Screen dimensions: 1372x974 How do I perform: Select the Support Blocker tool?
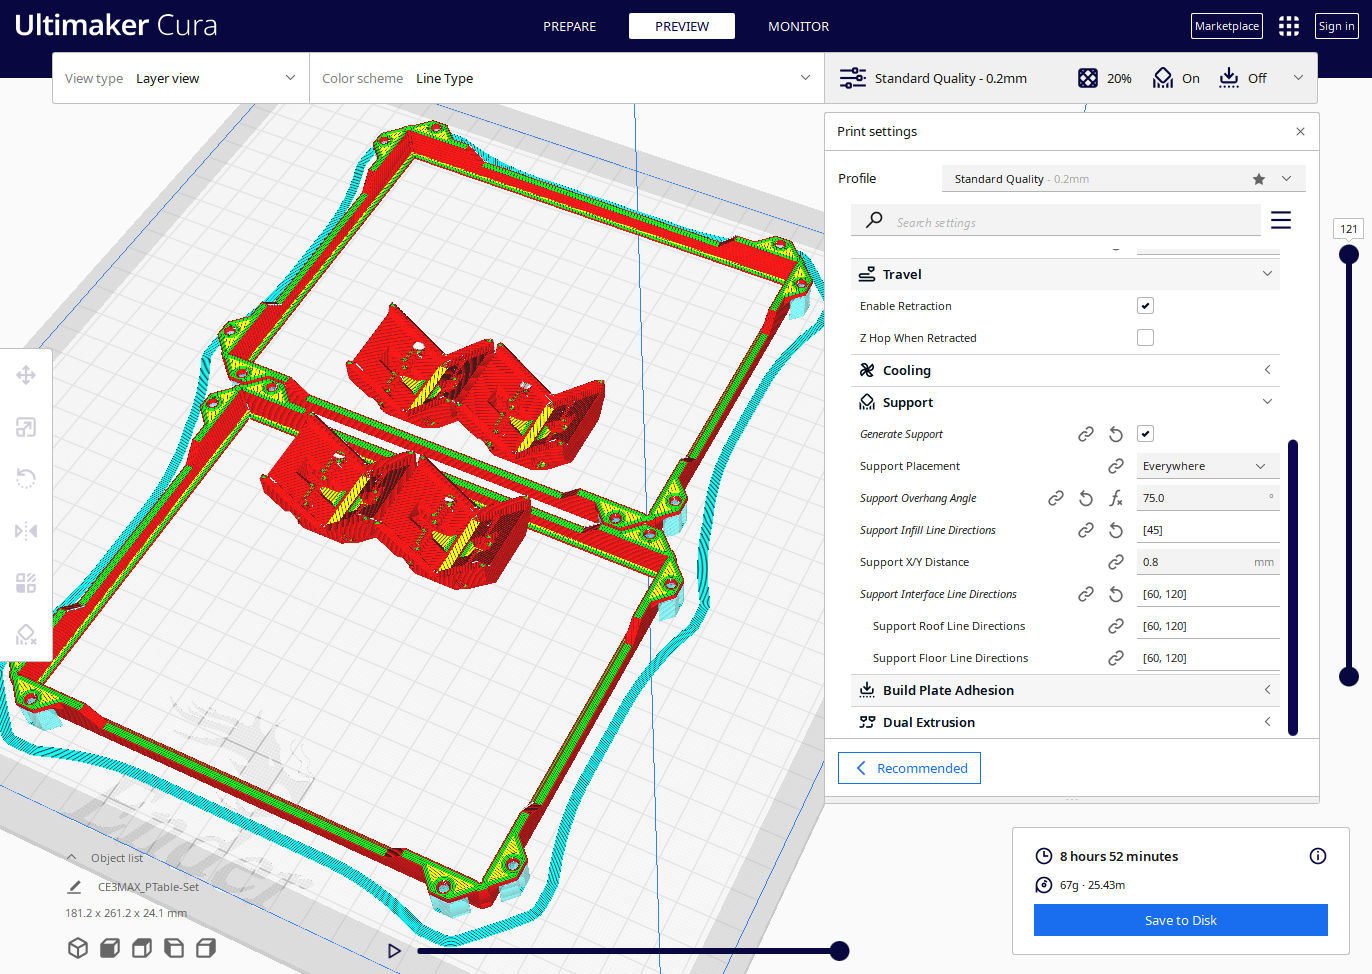click(26, 635)
